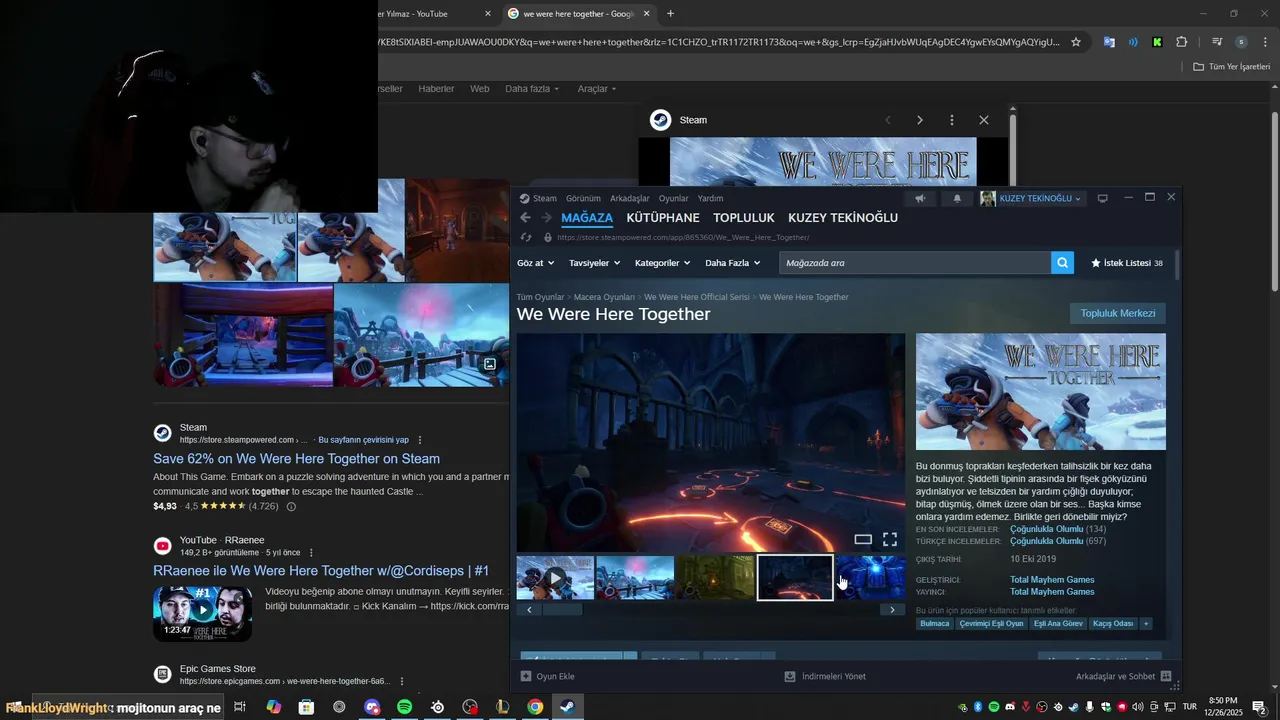Click Oyun Ekle at Steam bottom bar
This screenshot has width=1280, height=720.
point(548,676)
